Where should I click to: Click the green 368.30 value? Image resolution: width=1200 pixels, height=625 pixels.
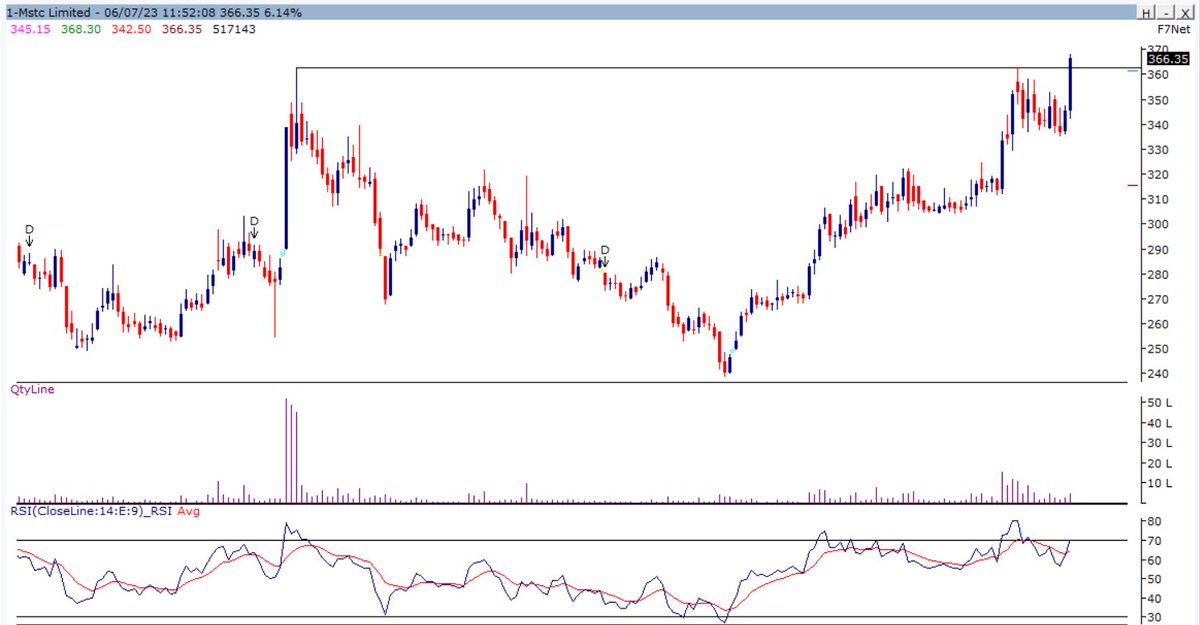(80, 29)
